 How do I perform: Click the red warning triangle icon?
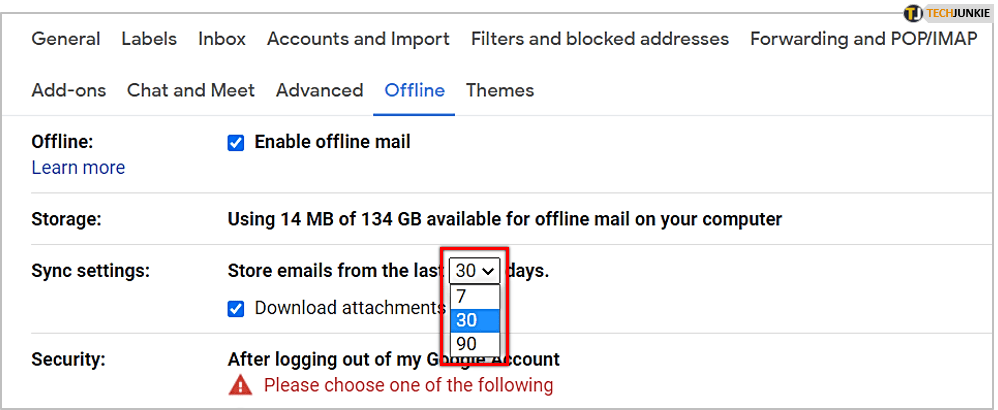click(x=240, y=385)
